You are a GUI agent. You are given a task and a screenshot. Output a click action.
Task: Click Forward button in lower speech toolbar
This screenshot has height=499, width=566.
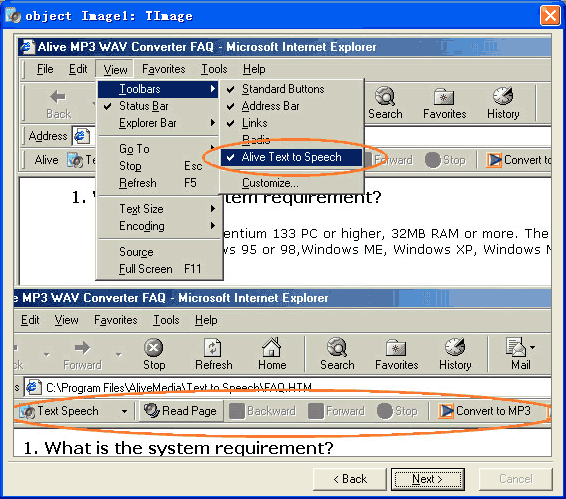[x=336, y=411]
